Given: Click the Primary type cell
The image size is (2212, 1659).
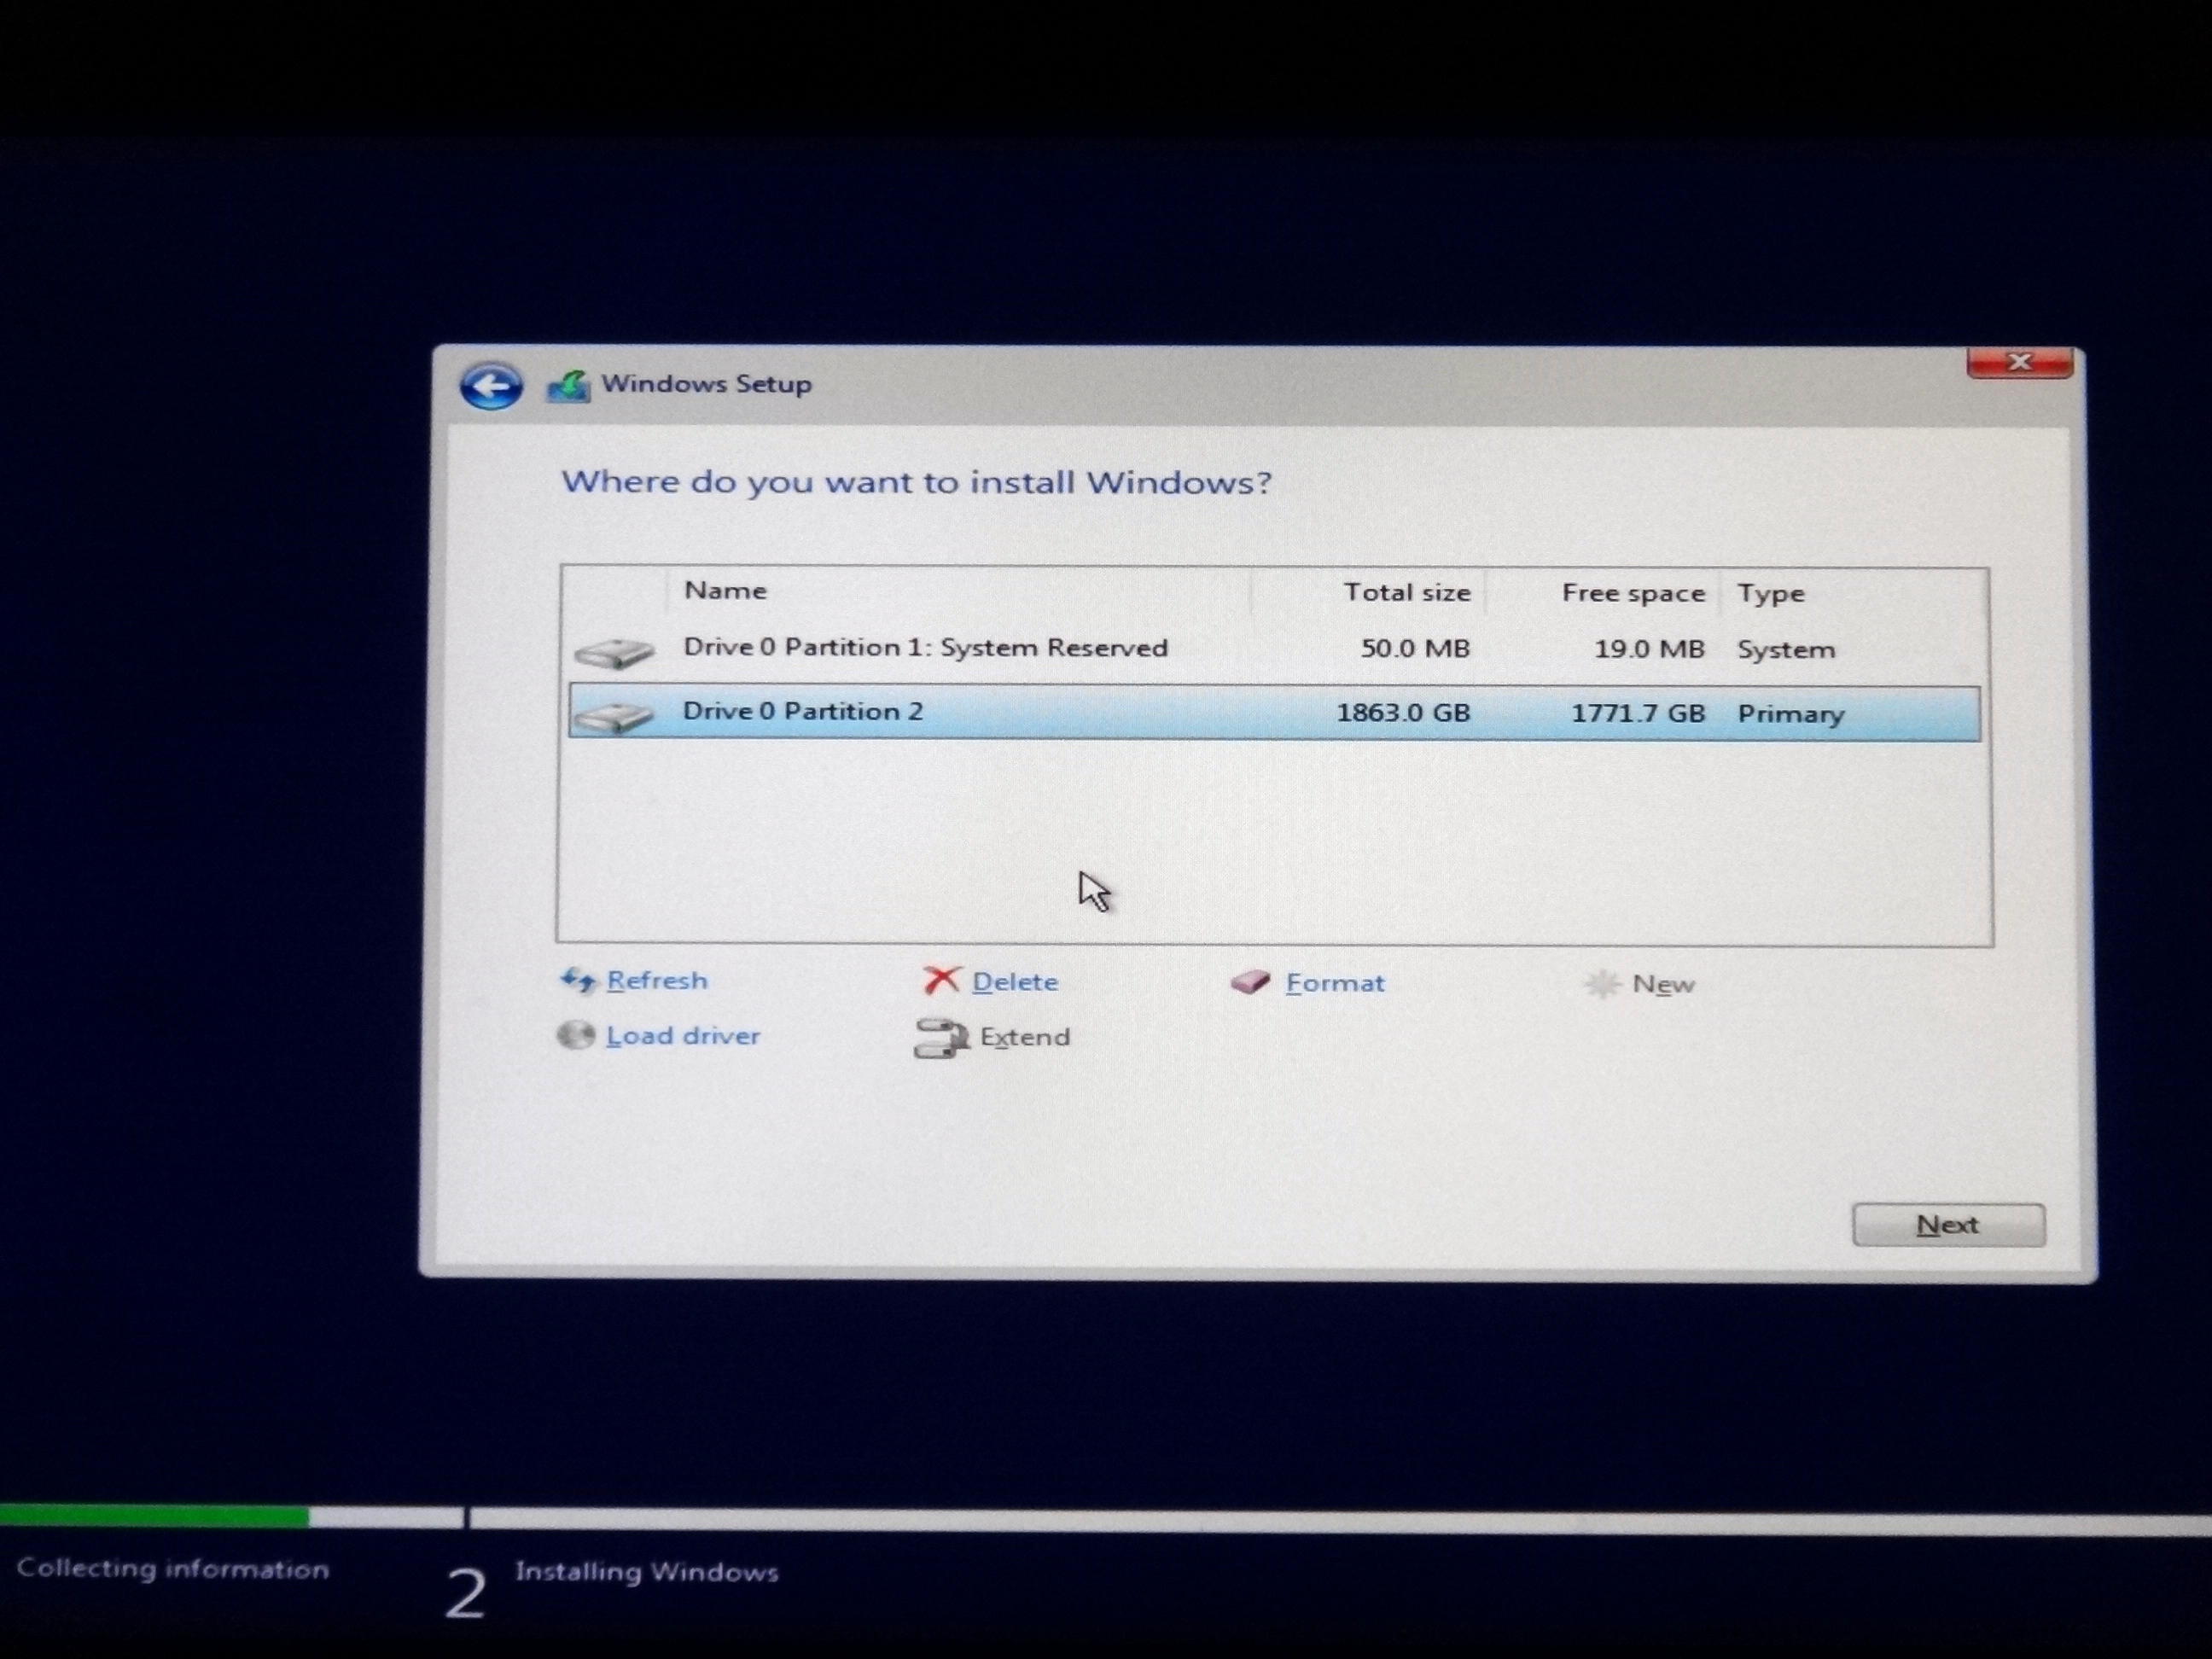Looking at the screenshot, I should tap(1791, 715).
